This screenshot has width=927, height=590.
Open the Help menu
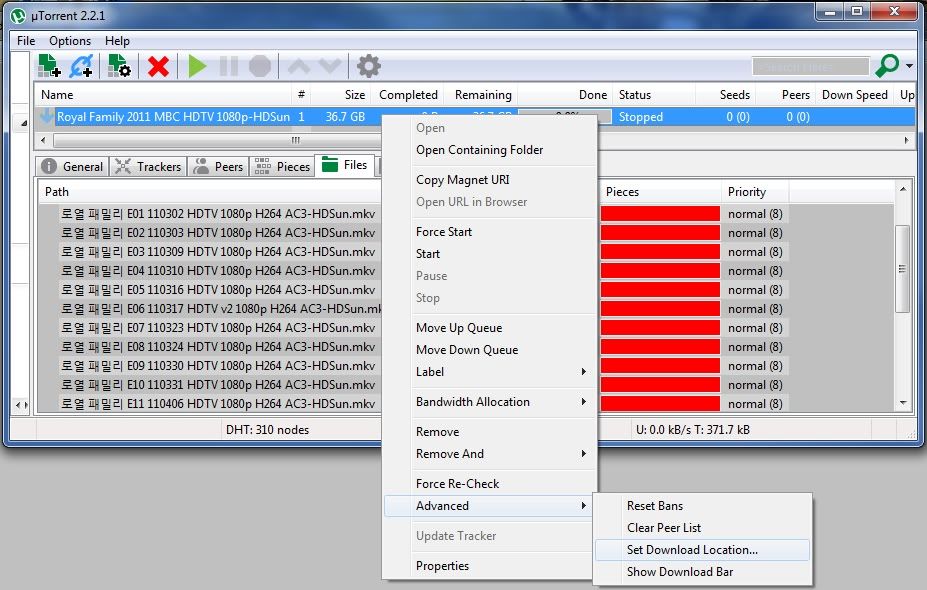click(117, 41)
